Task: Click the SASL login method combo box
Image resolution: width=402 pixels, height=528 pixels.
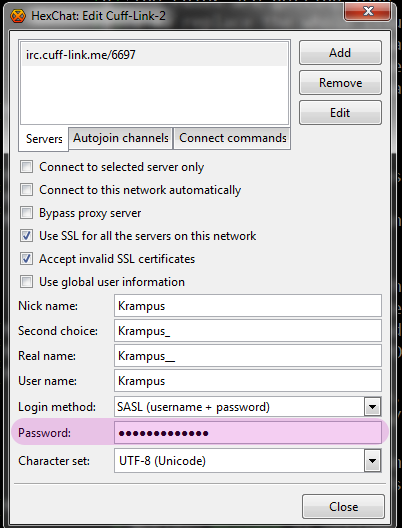Action: [x=248, y=407]
